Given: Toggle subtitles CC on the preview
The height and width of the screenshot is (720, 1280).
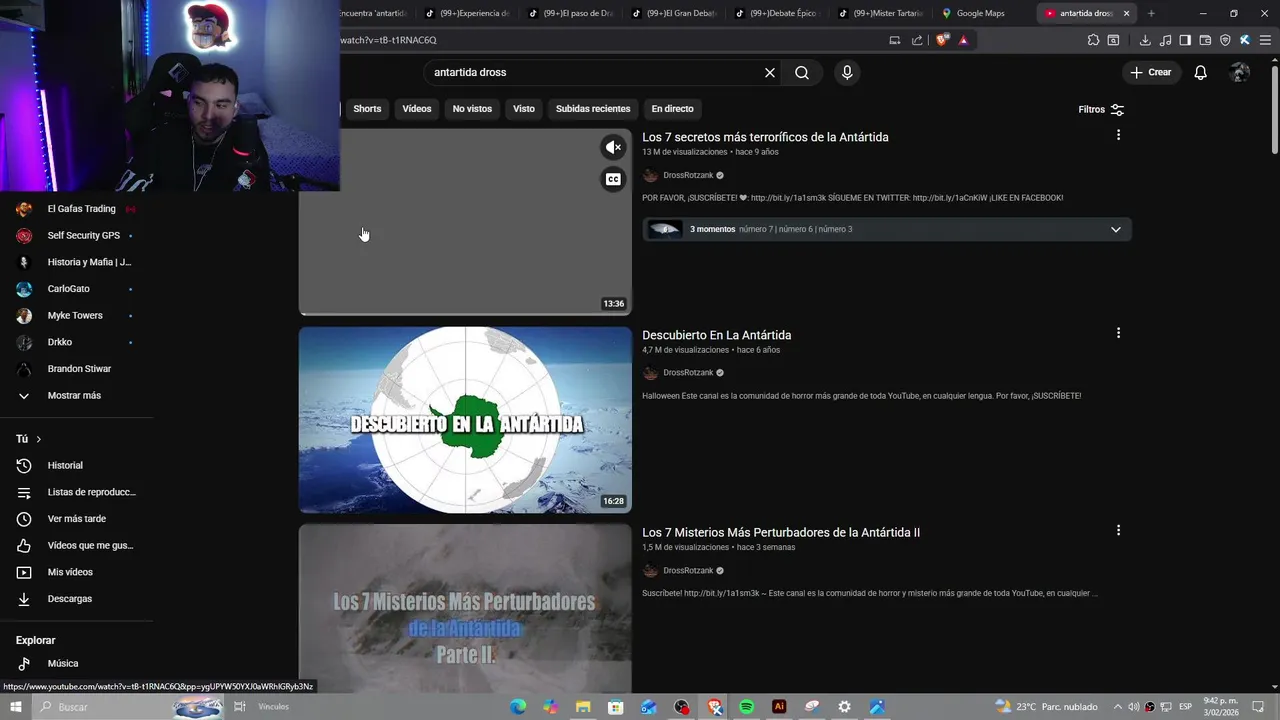Looking at the screenshot, I should (x=613, y=179).
